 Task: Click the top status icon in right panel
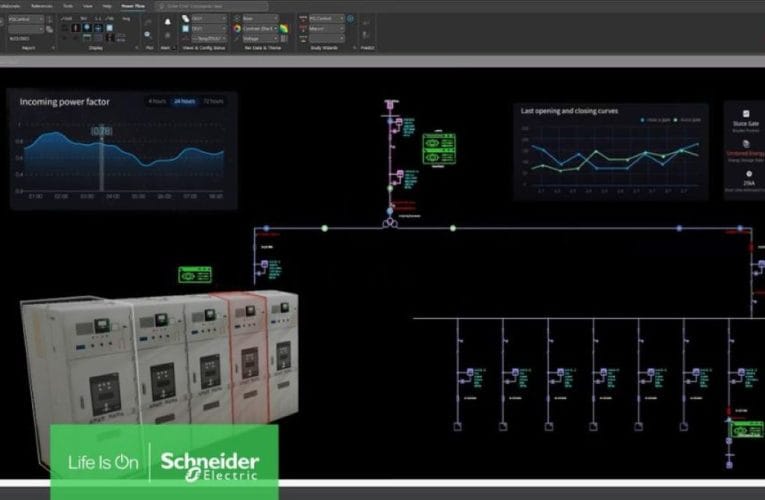coord(745,114)
